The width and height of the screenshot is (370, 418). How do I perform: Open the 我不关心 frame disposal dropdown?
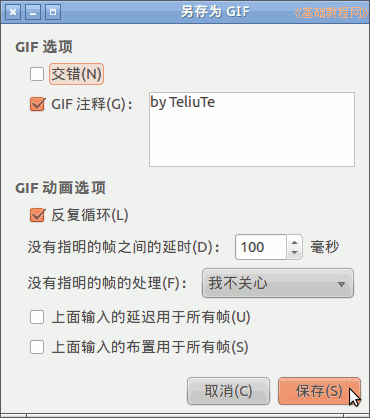pyautogui.click(x=278, y=283)
